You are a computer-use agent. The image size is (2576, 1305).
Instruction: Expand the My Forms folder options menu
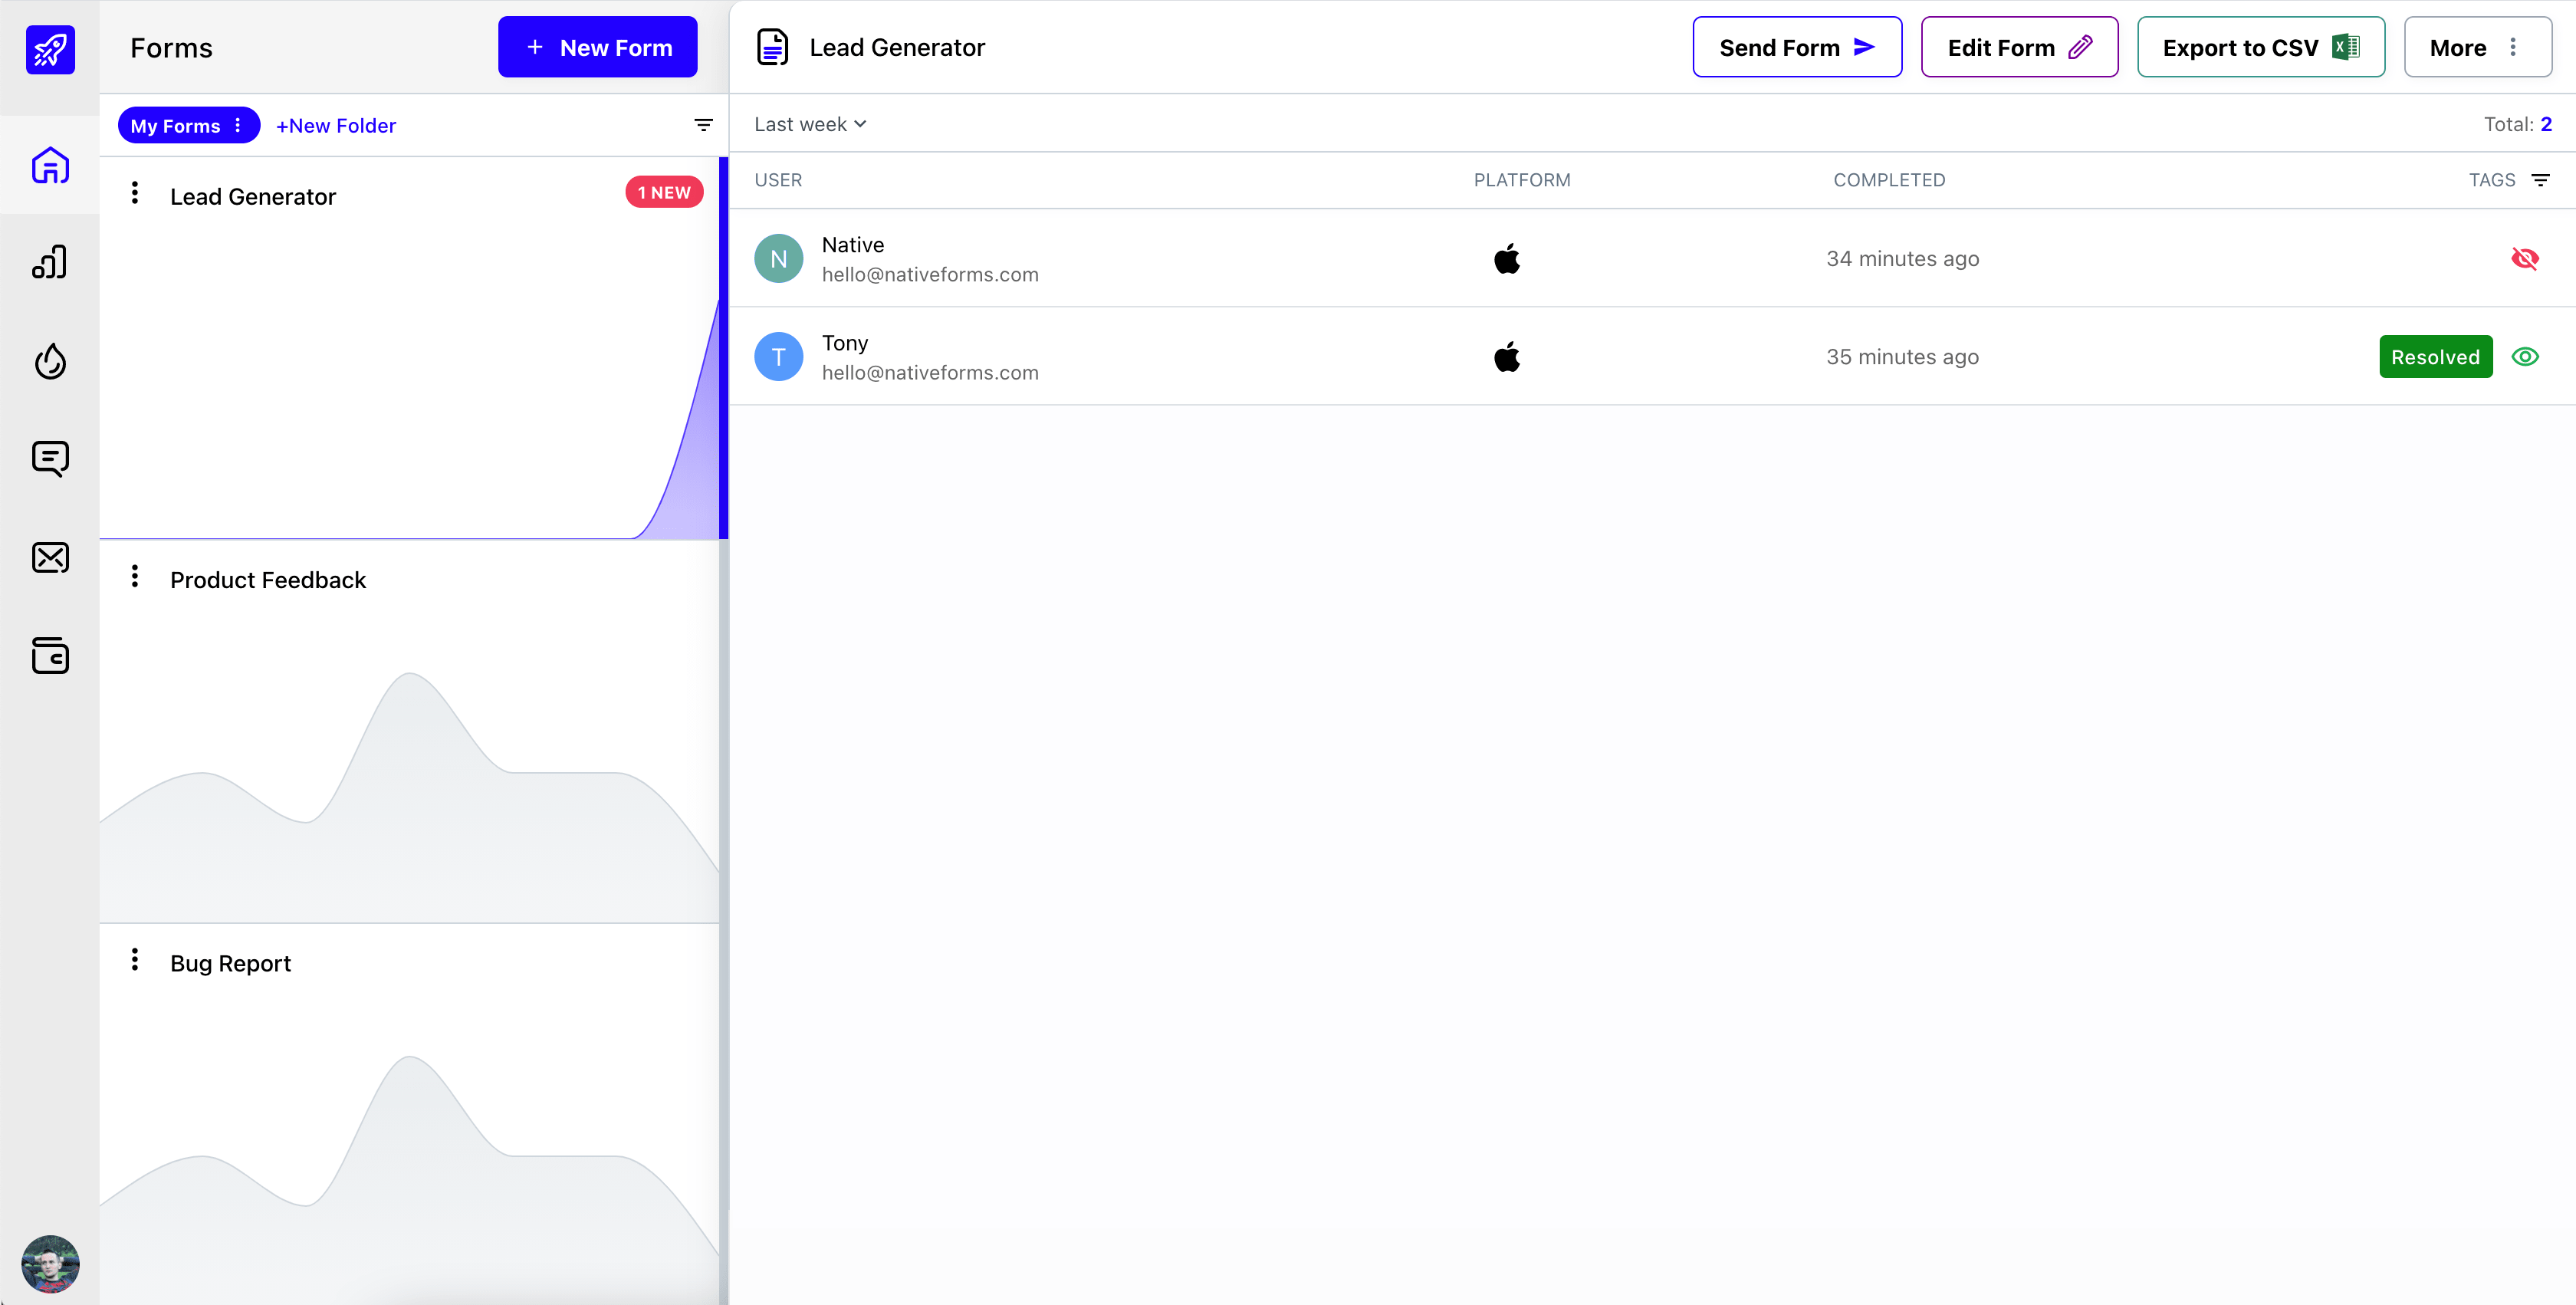237,125
